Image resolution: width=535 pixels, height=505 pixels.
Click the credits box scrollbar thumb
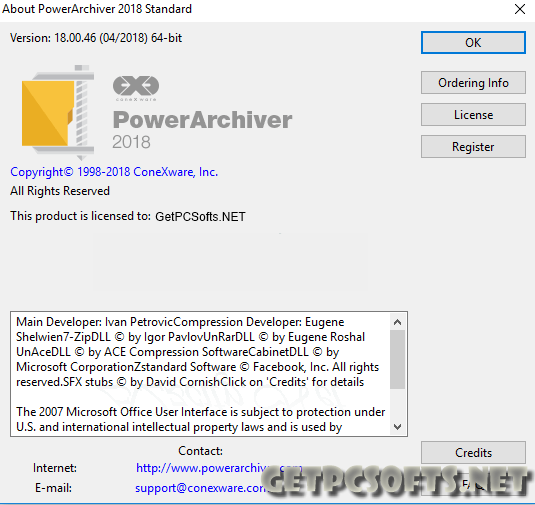tap(397, 359)
